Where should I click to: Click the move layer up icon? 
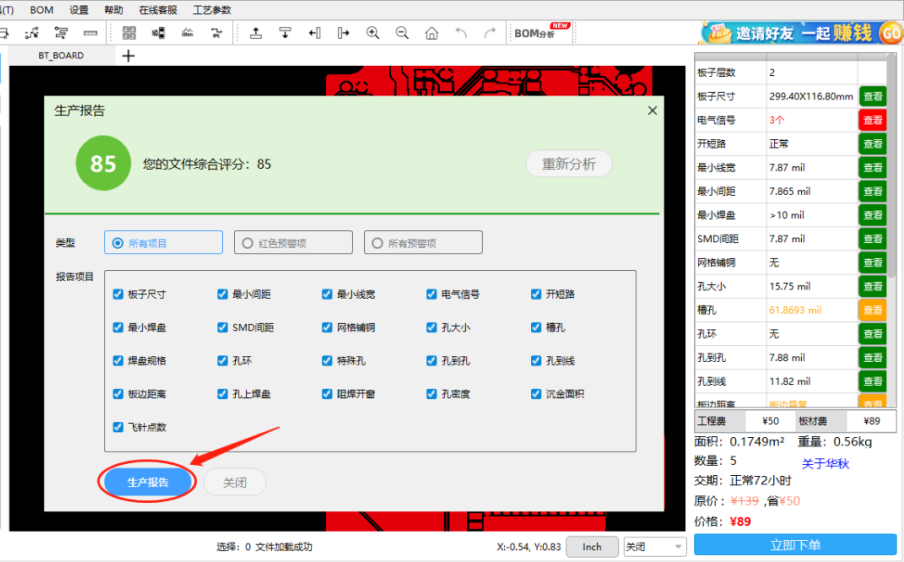pyautogui.click(x=255, y=33)
